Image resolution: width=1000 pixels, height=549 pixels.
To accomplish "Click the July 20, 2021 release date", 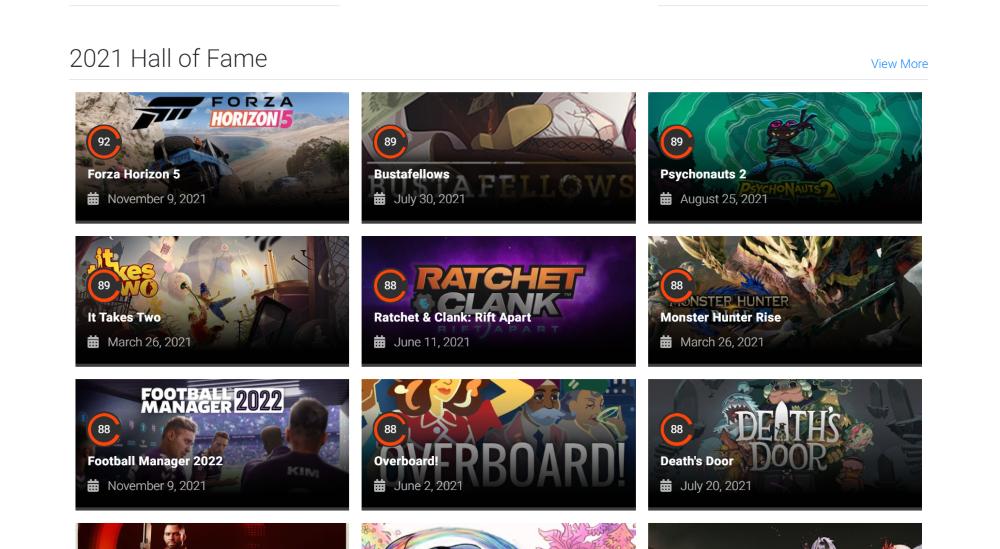I will pos(716,486).
